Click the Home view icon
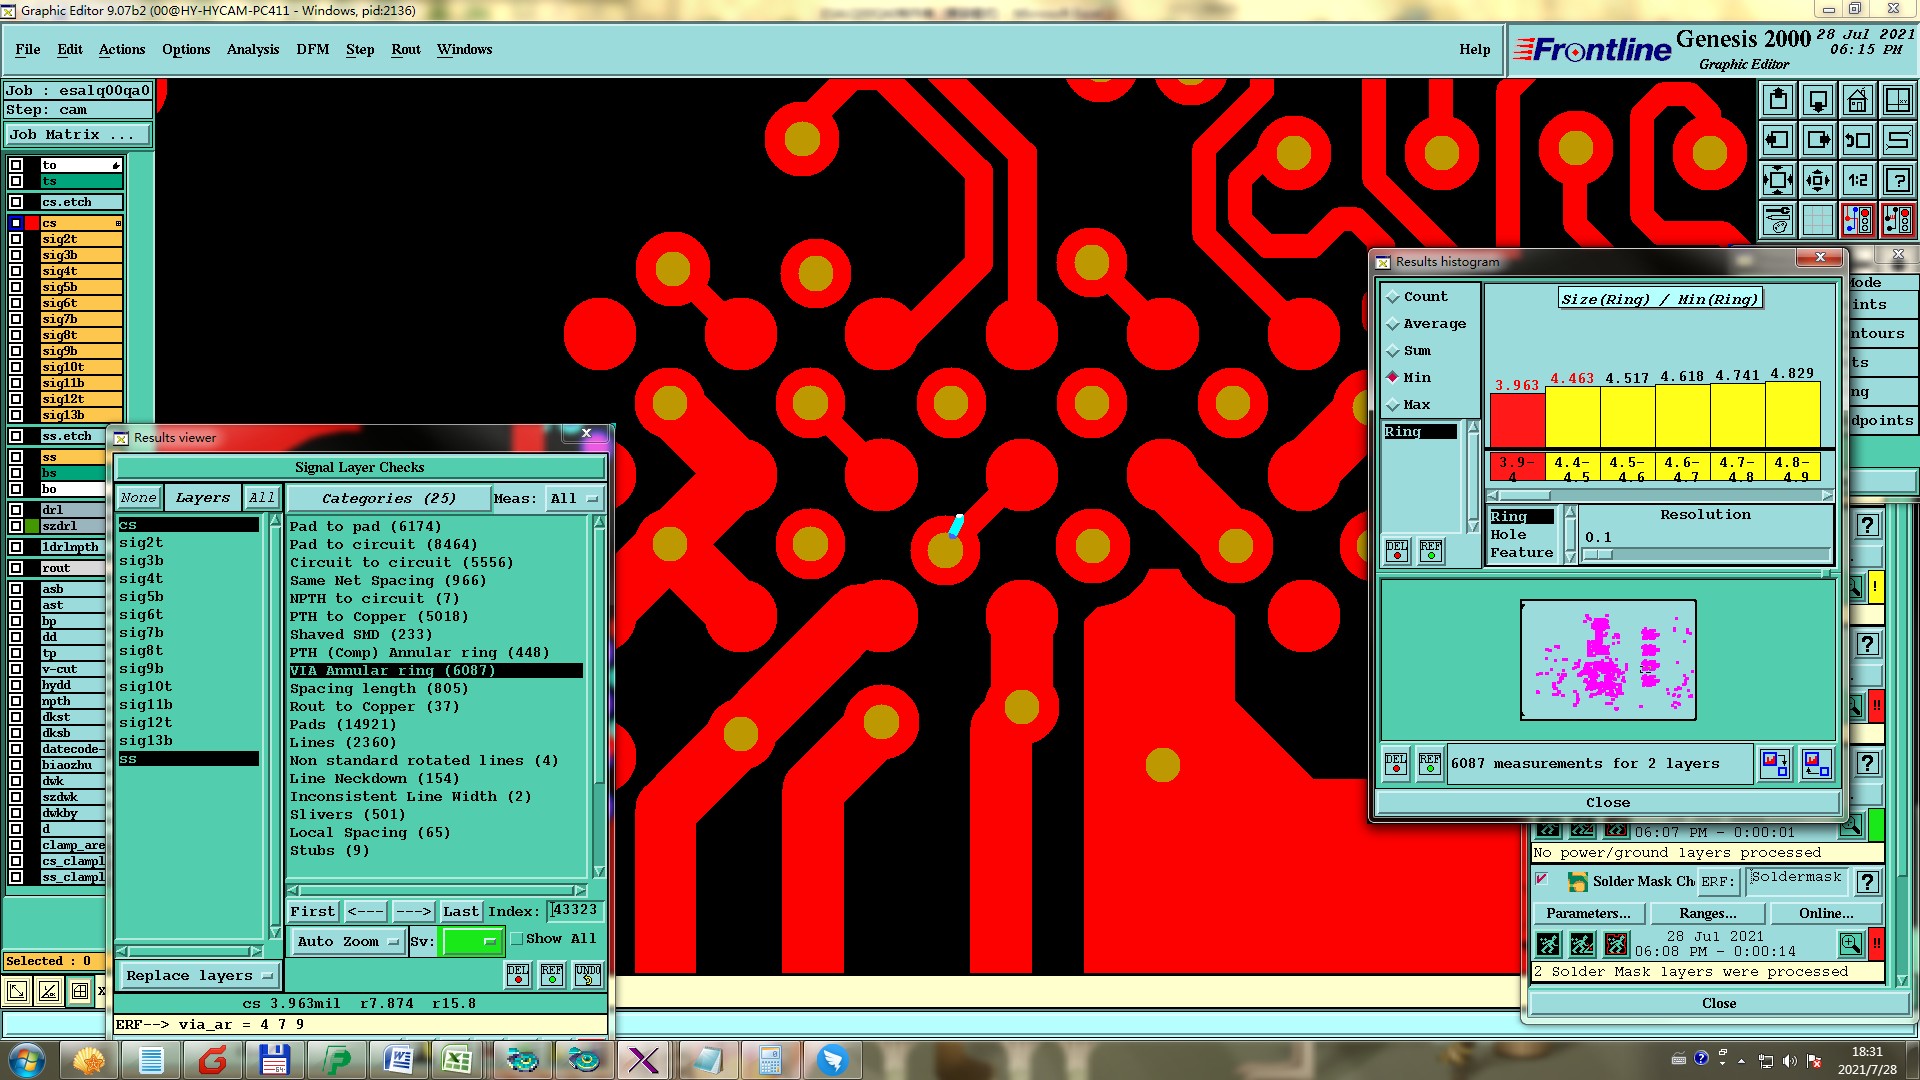The height and width of the screenshot is (1080, 1920). (x=1857, y=100)
